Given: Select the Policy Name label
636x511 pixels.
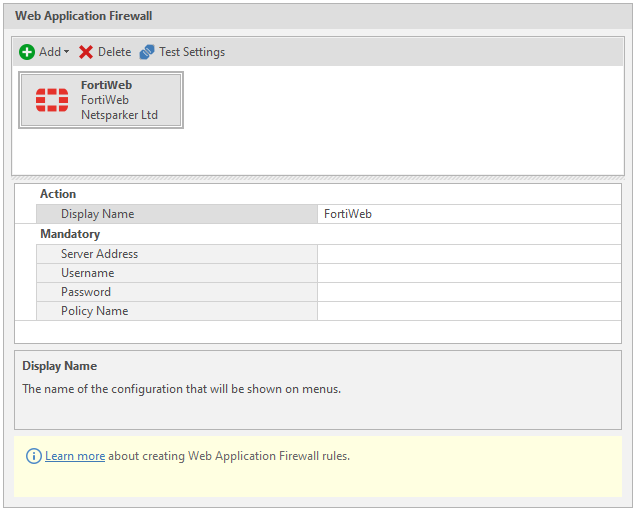Looking at the screenshot, I should pos(95,311).
